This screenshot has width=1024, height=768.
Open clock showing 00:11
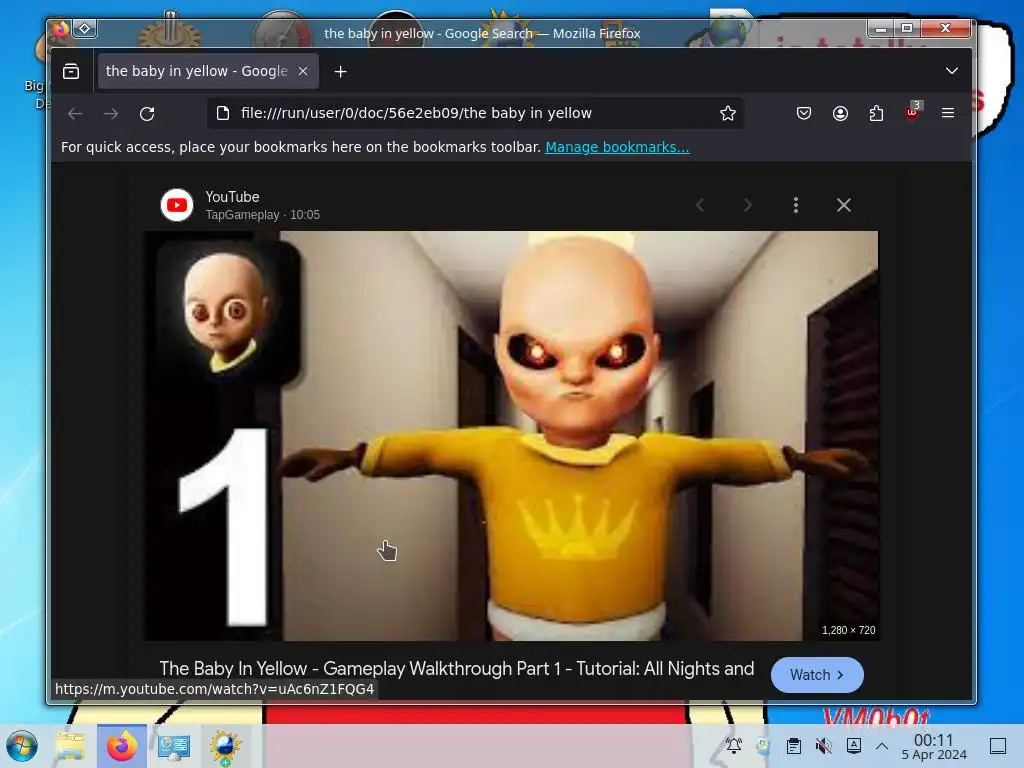pos(934,746)
